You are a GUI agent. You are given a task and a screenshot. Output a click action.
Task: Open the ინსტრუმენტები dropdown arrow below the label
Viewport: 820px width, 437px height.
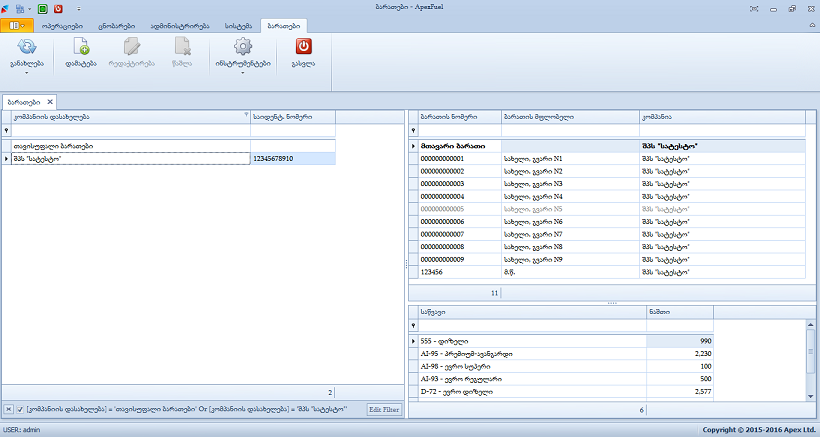tap(243, 73)
